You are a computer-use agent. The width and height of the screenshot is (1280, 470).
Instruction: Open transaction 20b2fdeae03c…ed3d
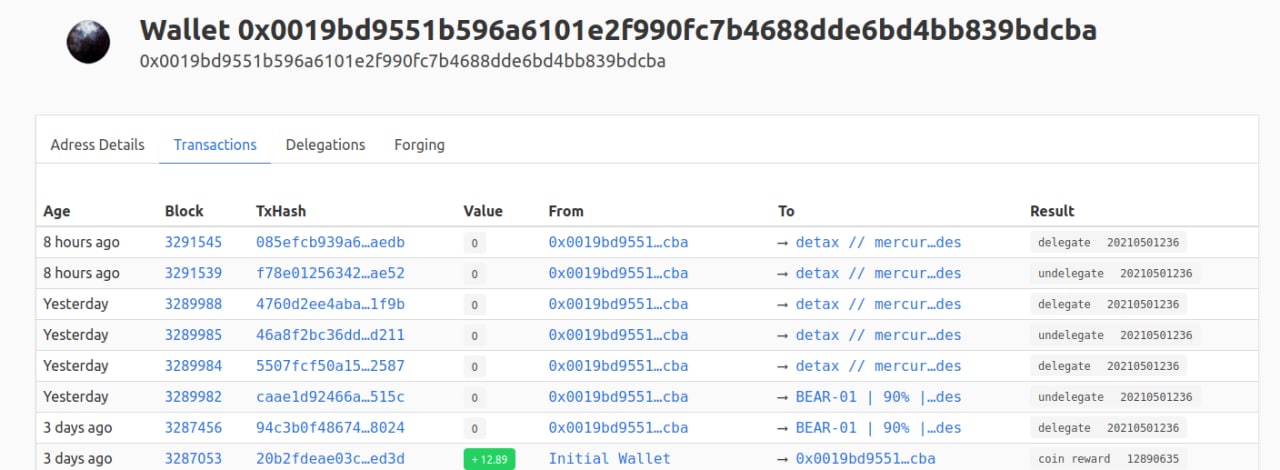click(x=330, y=459)
